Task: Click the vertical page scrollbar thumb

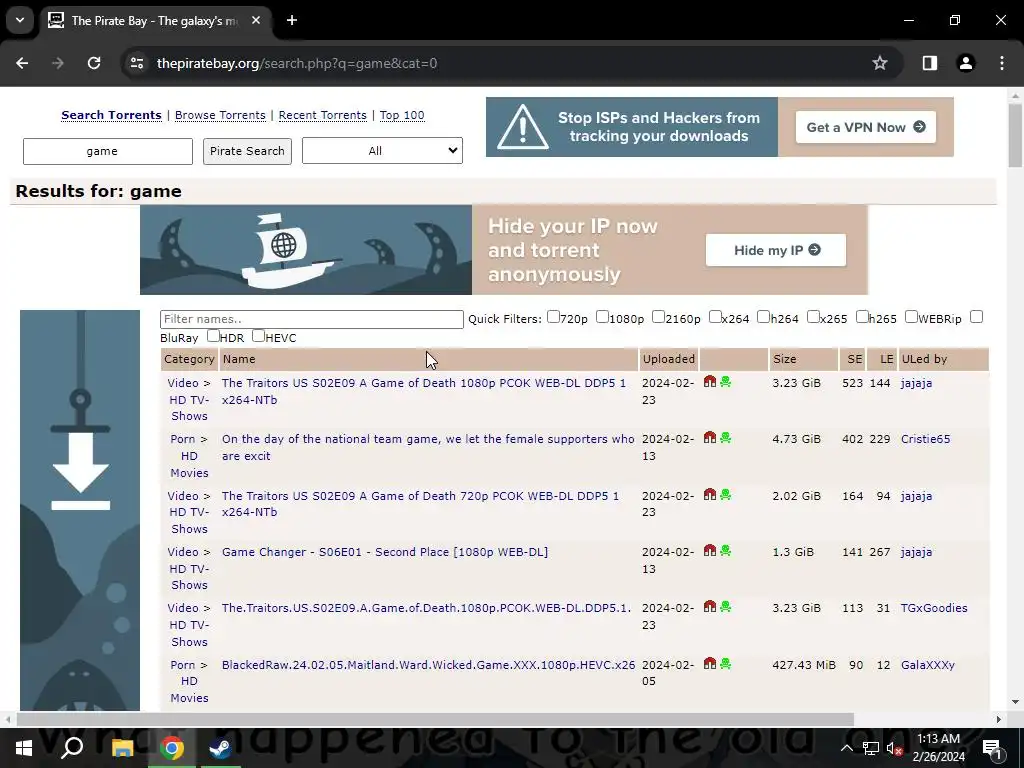Action: pyautogui.click(x=1015, y=135)
